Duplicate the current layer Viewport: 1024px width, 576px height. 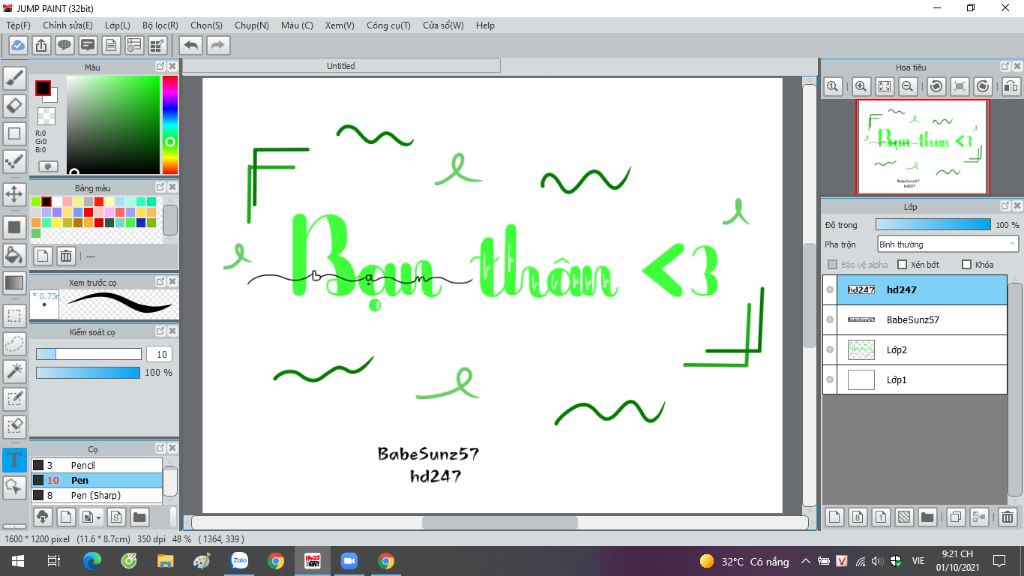955,517
